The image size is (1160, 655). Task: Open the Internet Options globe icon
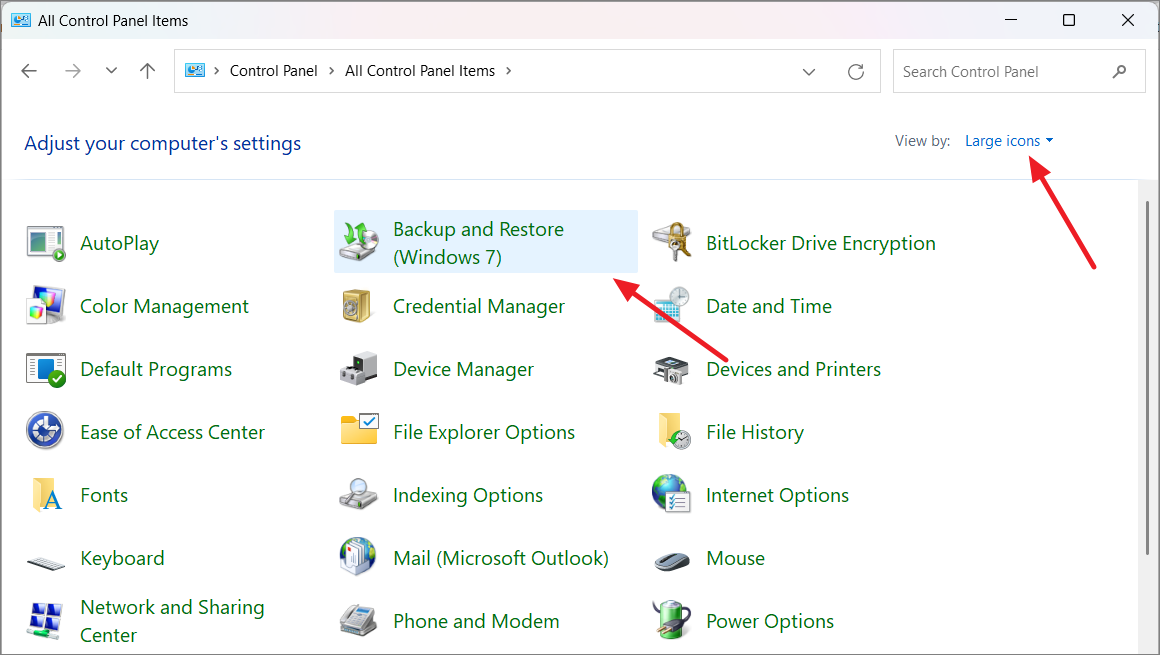coord(672,494)
